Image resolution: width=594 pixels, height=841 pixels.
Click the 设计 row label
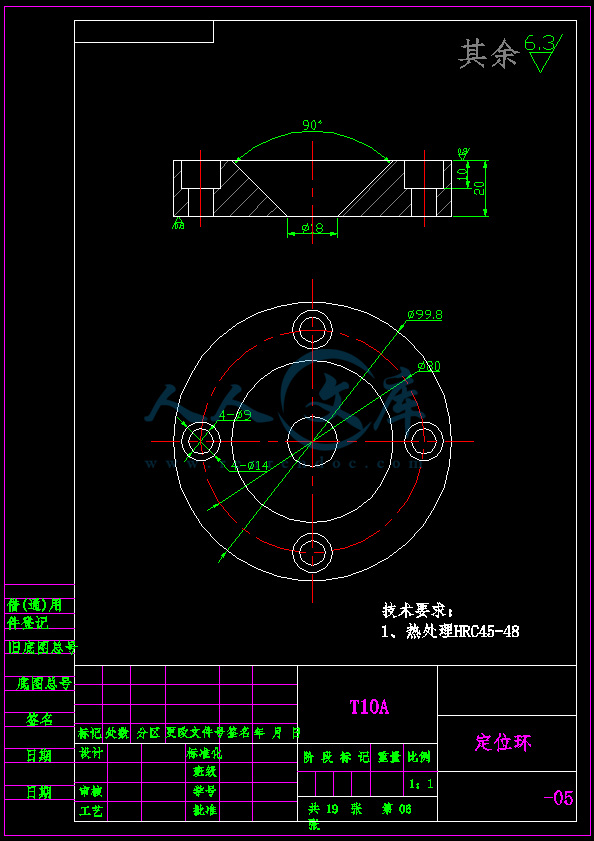pyautogui.click(x=91, y=753)
